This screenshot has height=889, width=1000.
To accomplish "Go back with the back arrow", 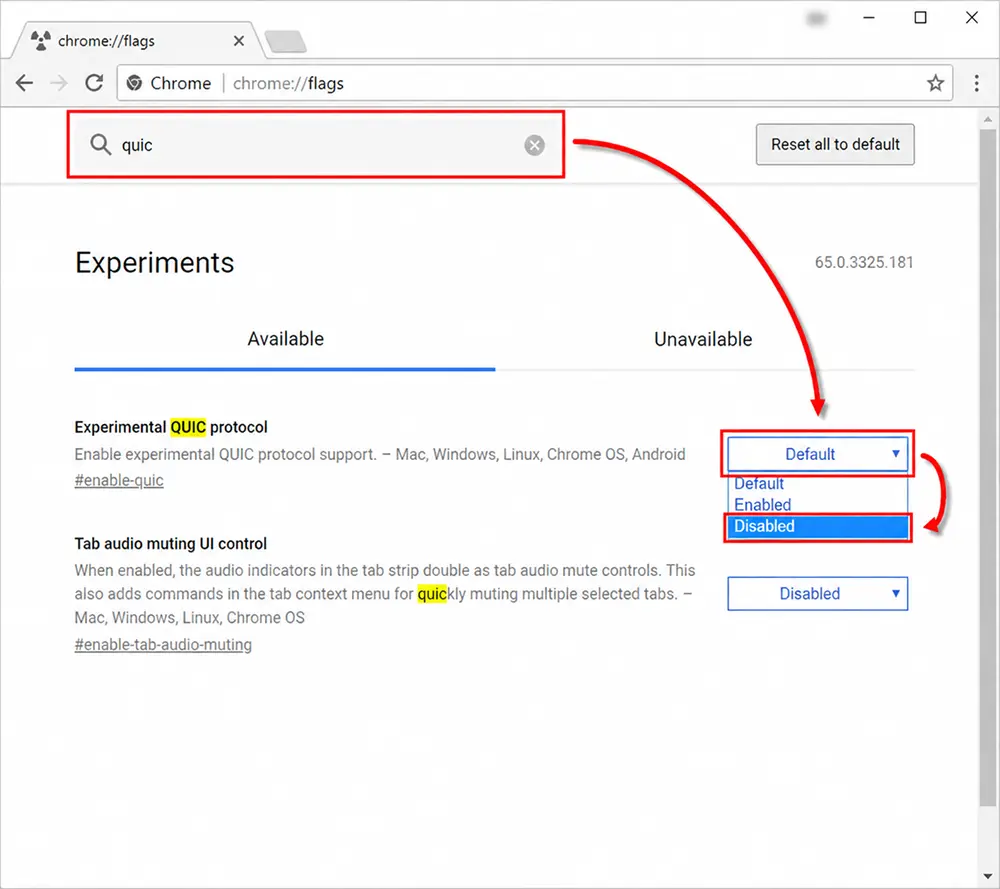I will coord(24,83).
